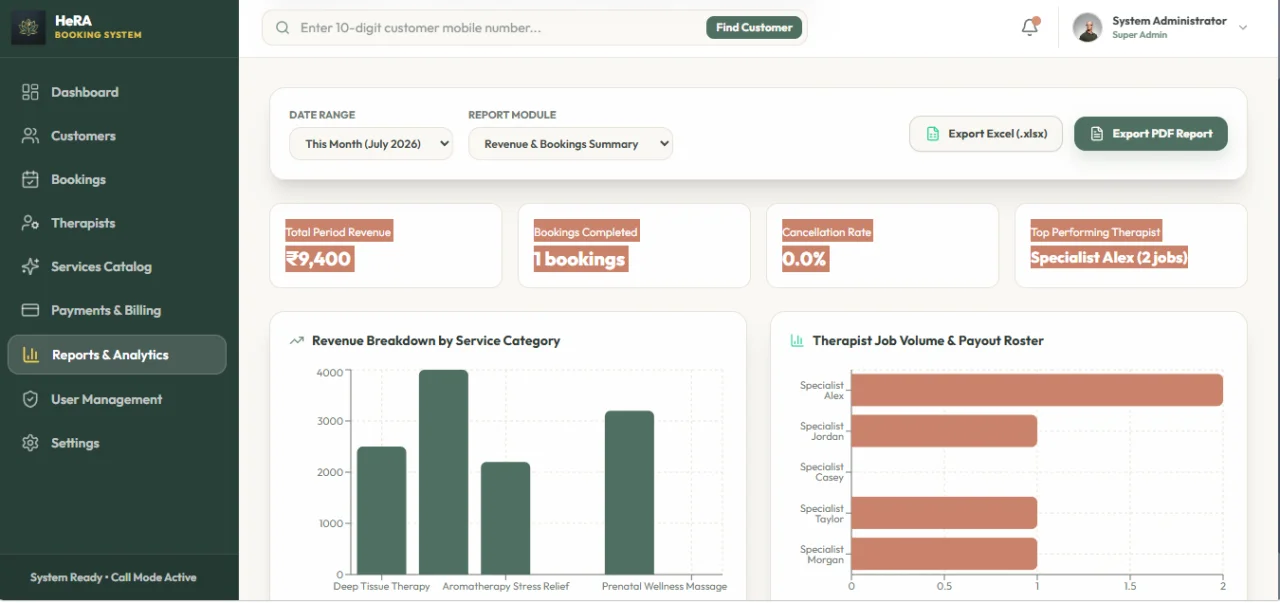Click "Specialist Alex (2 jobs)" text

coord(1109,257)
